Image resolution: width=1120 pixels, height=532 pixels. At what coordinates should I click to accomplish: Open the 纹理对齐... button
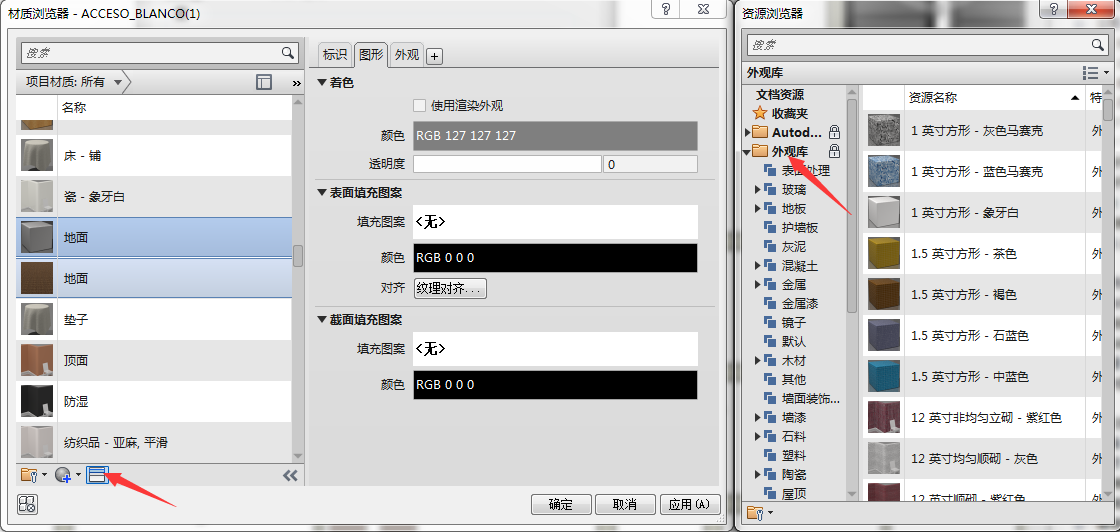pos(450,288)
